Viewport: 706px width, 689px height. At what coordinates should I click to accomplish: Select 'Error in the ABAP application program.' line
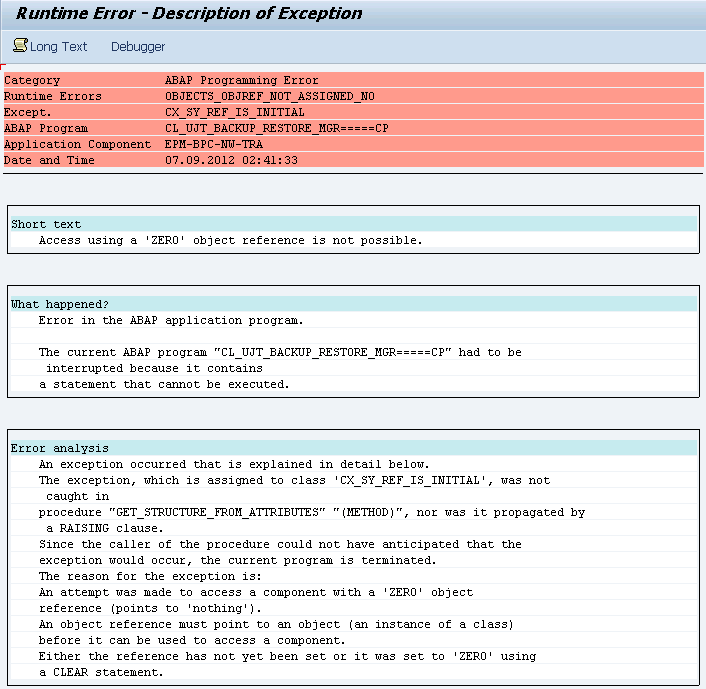pyautogui.click(x=171, y=320)
